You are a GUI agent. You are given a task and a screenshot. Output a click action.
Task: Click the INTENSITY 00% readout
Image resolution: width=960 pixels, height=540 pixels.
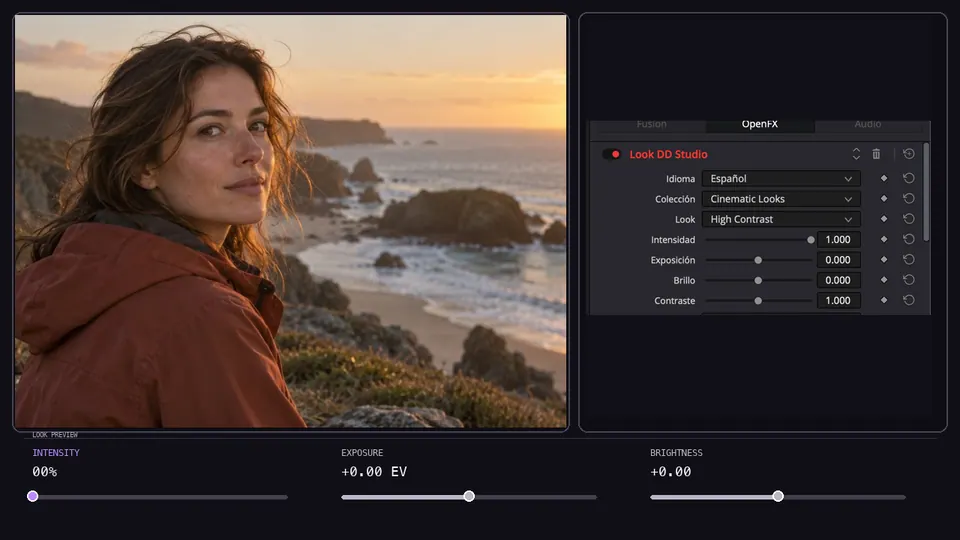(x=45, y=471)
